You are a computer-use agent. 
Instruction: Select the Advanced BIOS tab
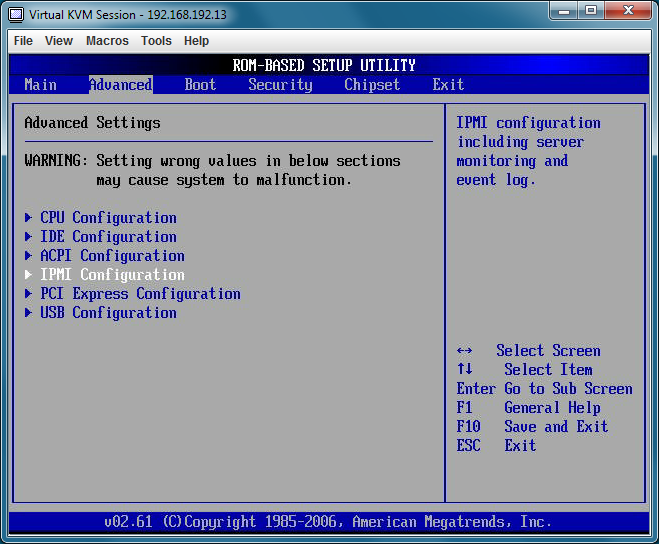pyautogui.click(x=121, y=85)
